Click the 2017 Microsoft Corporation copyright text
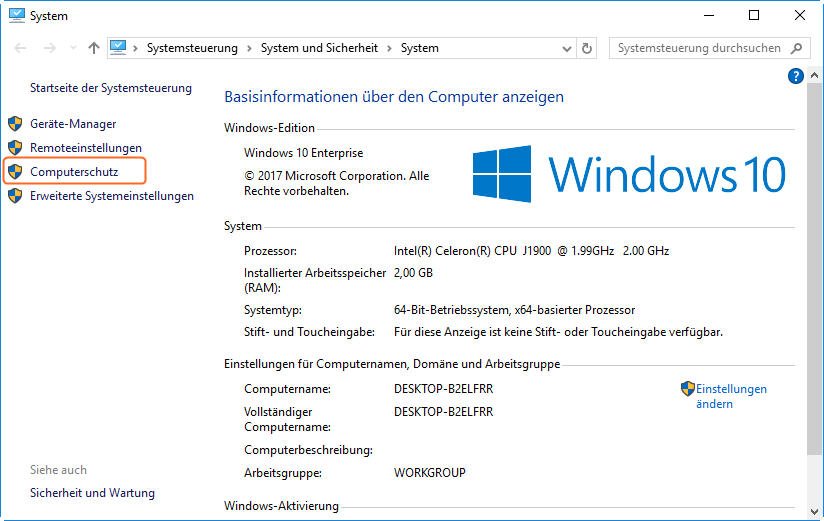 pyautogui.click(x=336, y=183)
